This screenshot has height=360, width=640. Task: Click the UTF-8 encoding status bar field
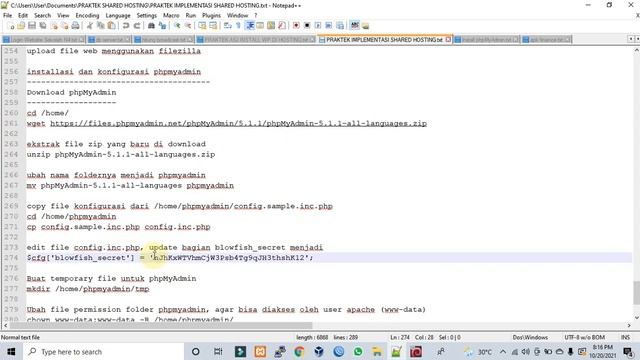click(x=584, y=337)
